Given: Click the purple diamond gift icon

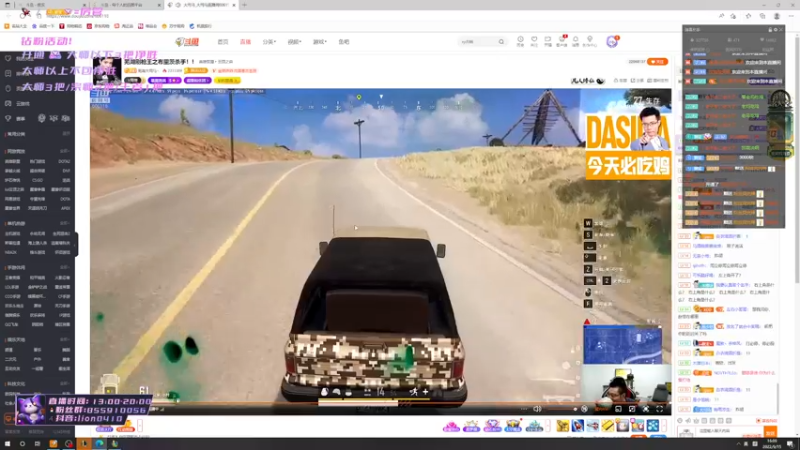Looking at the screenshot, I should (x=492, y=426).
